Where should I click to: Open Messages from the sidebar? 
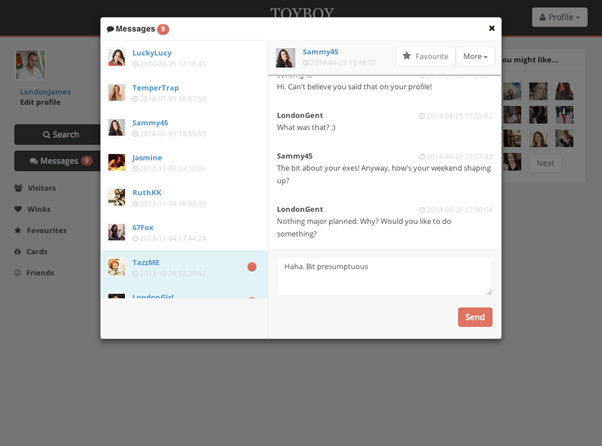click(x=58, y=161)
